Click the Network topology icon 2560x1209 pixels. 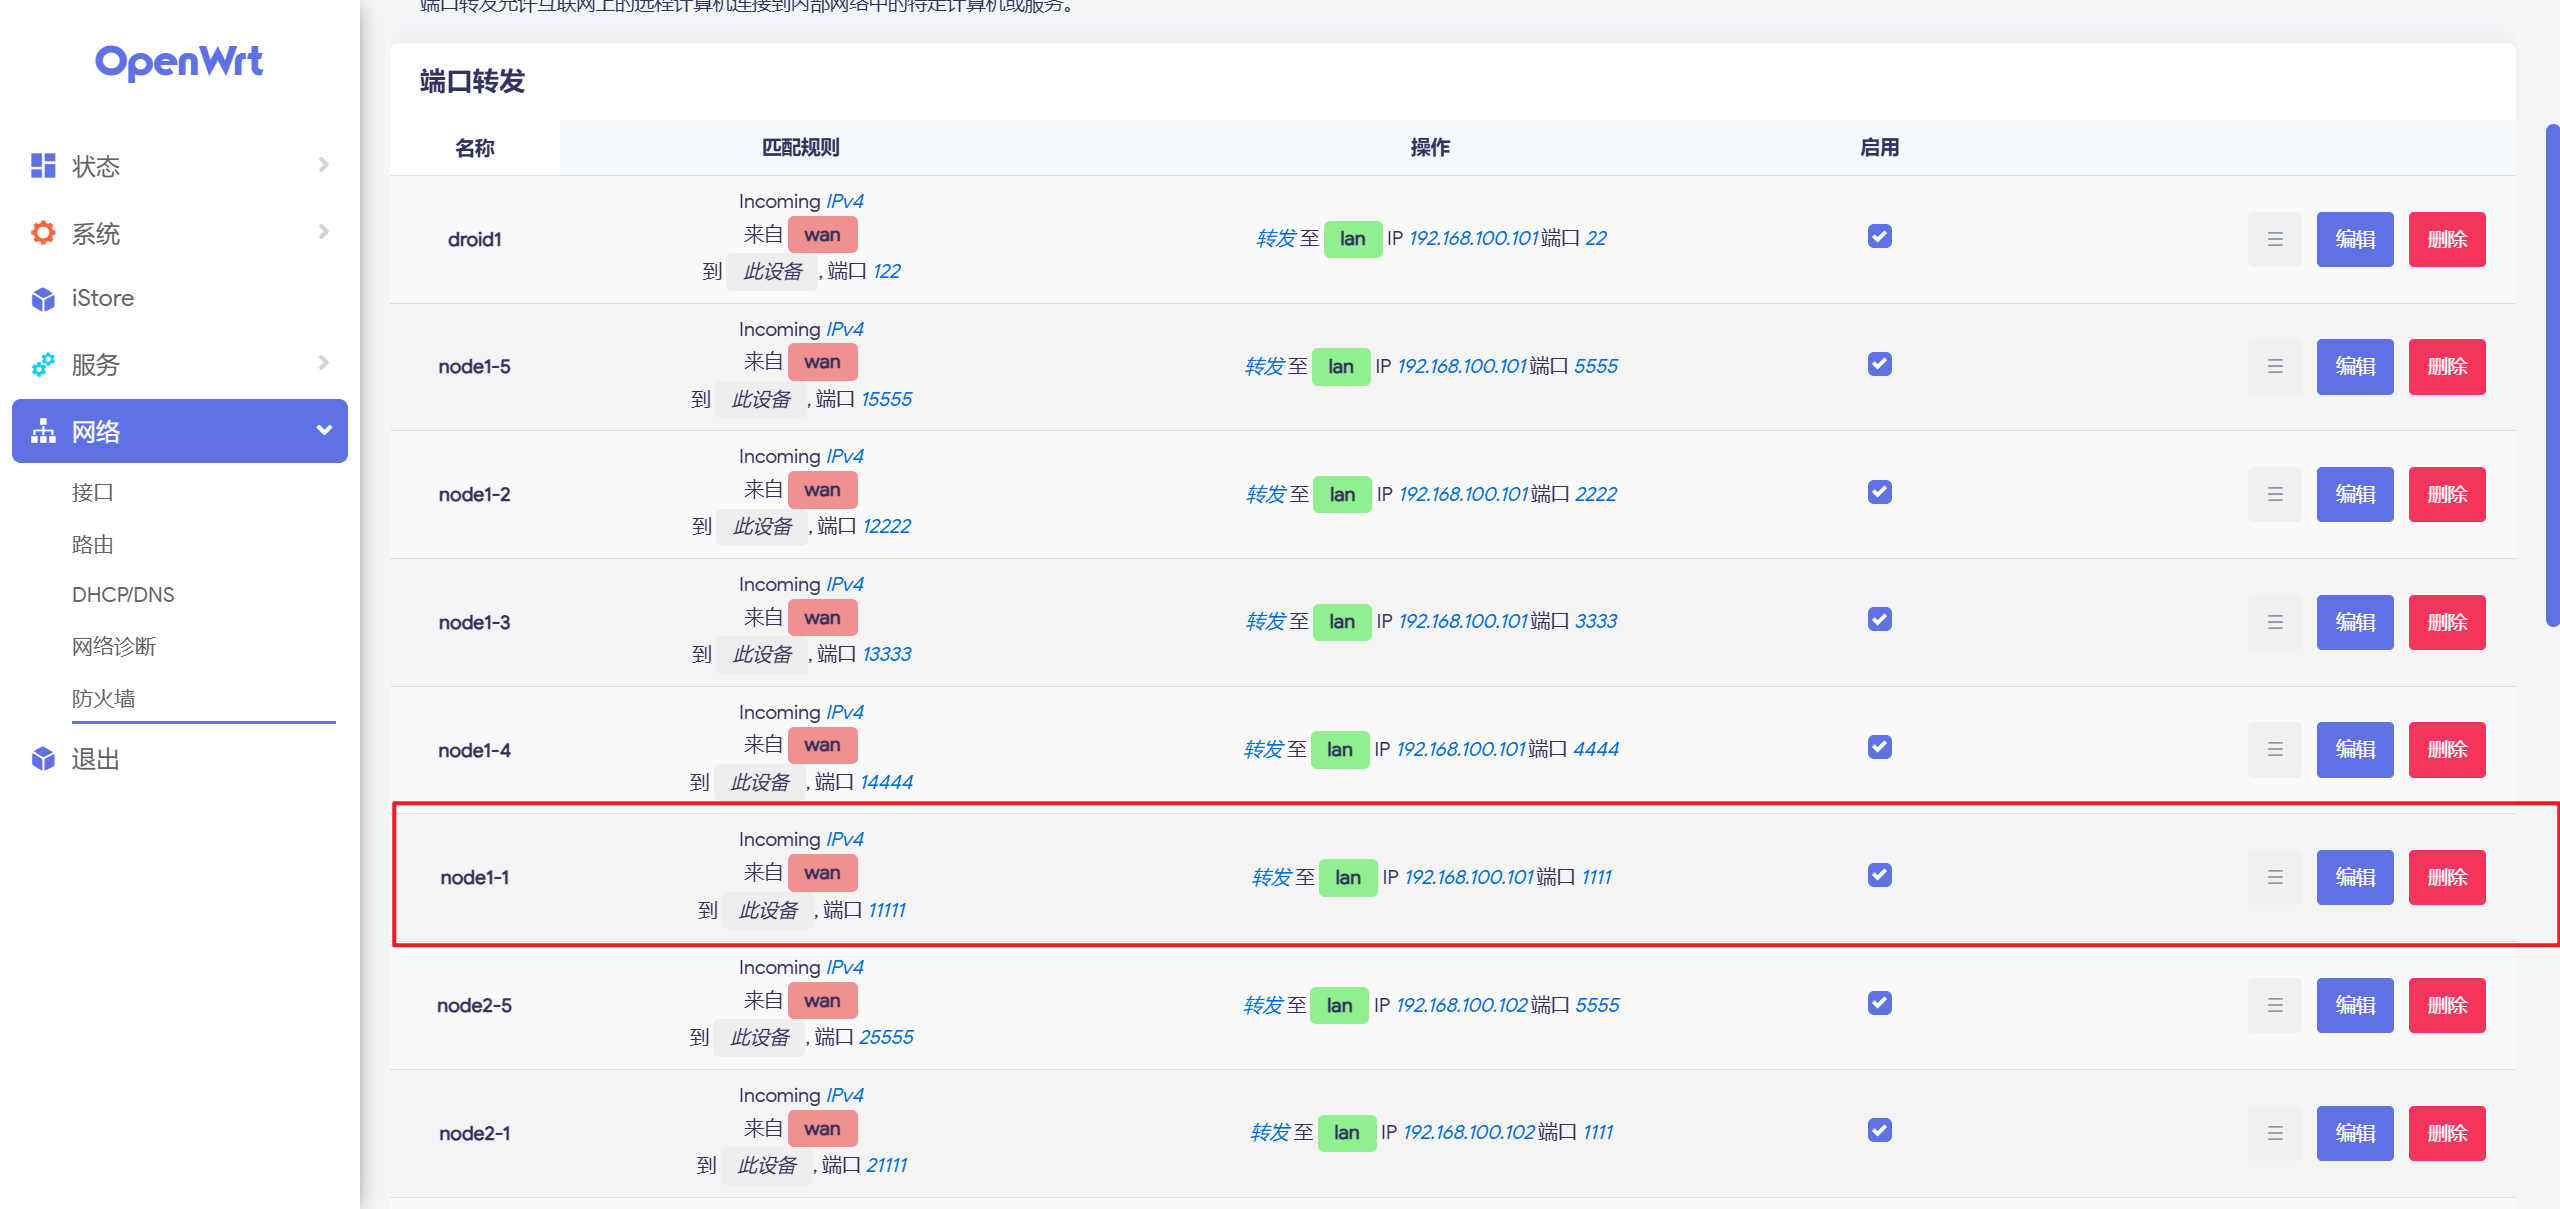pos(43,431)
